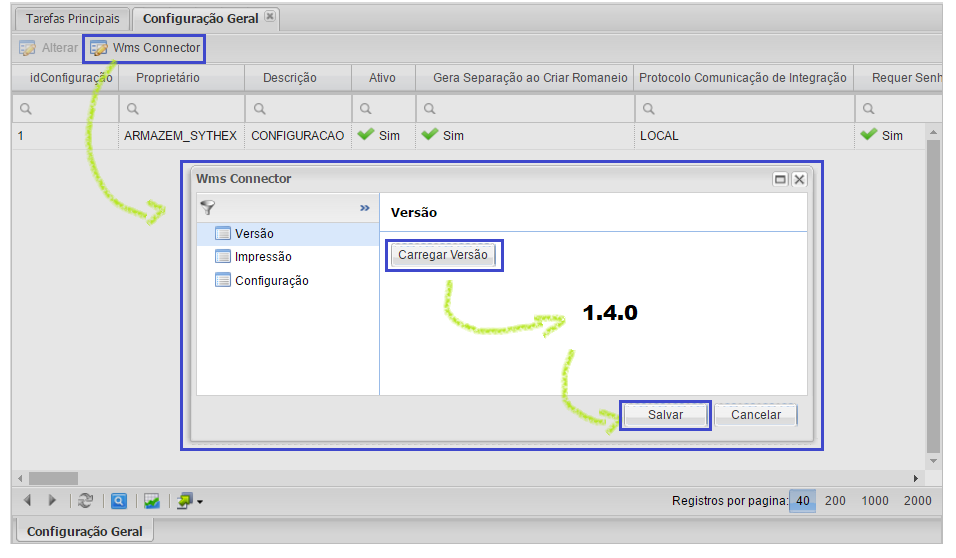Screen dimensions: 956x558
Task: Open the export icon dropdown arrow
Action: tap(199, 502)
